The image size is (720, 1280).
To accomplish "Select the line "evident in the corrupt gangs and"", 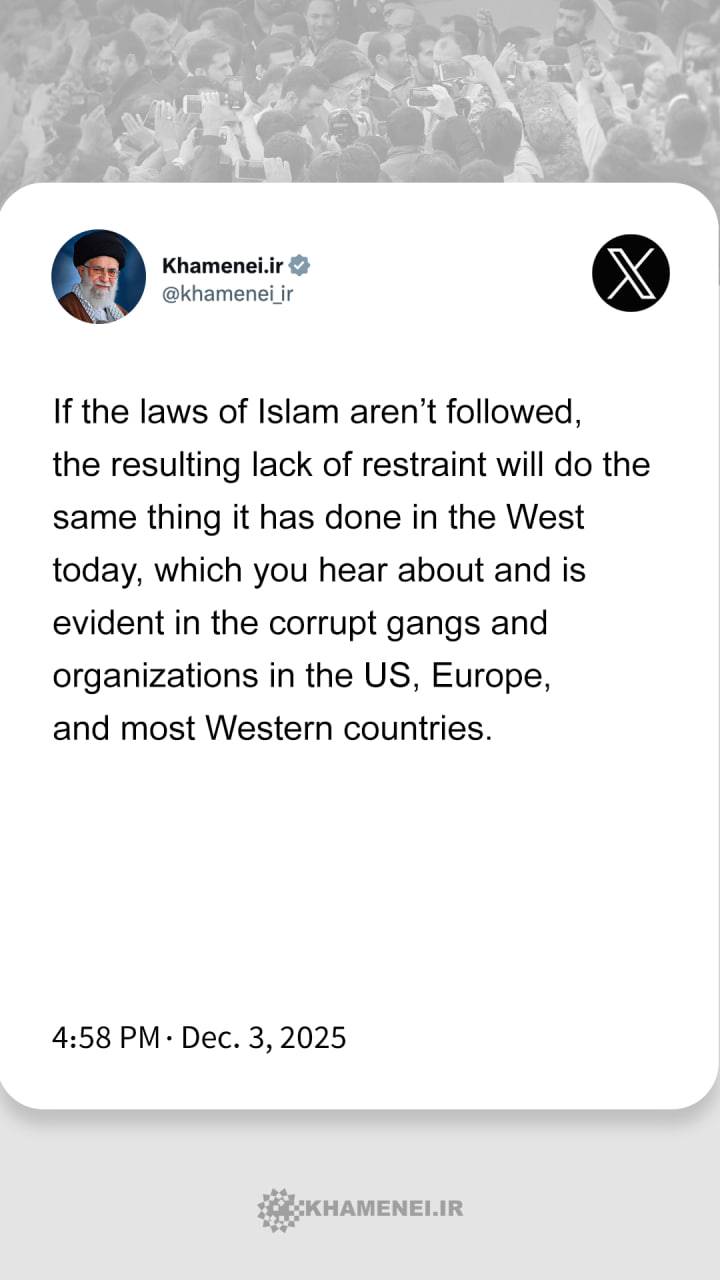I will coord(300,623).
